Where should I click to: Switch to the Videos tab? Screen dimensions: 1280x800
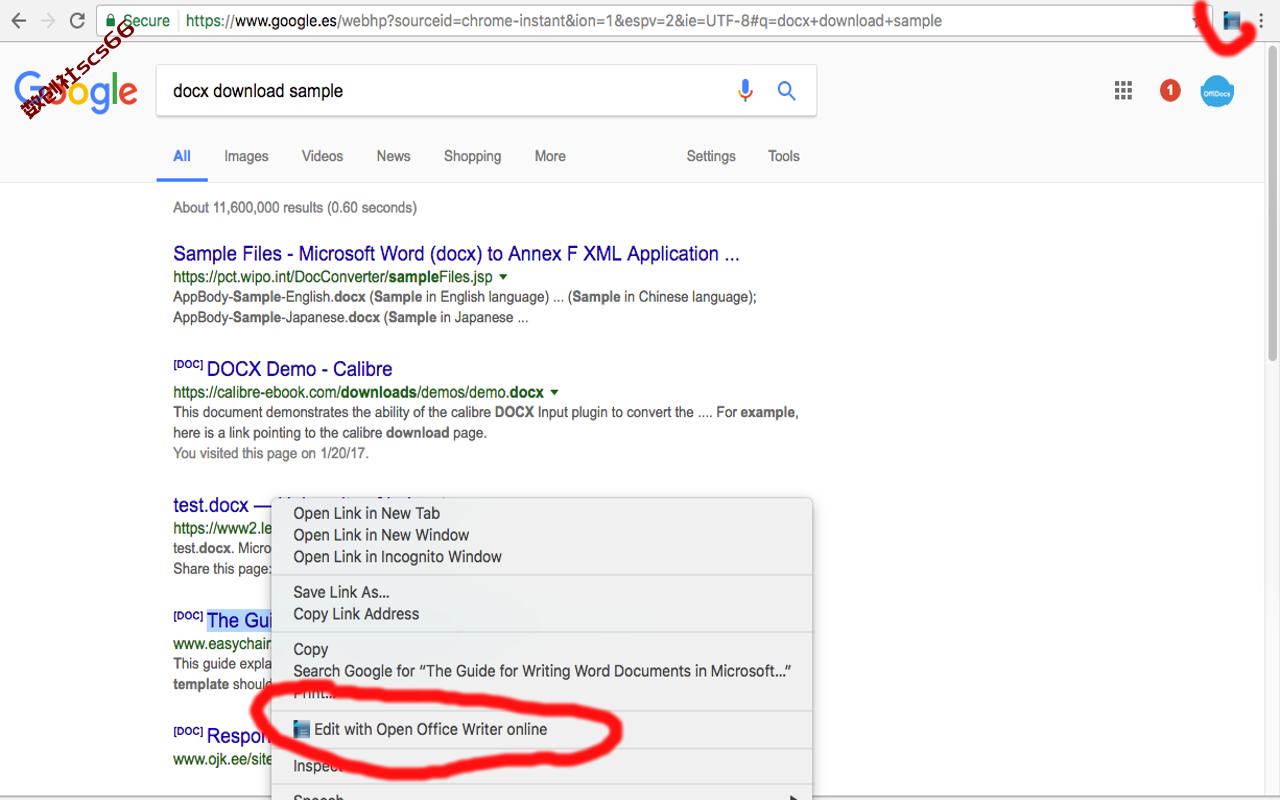point(322,156)
